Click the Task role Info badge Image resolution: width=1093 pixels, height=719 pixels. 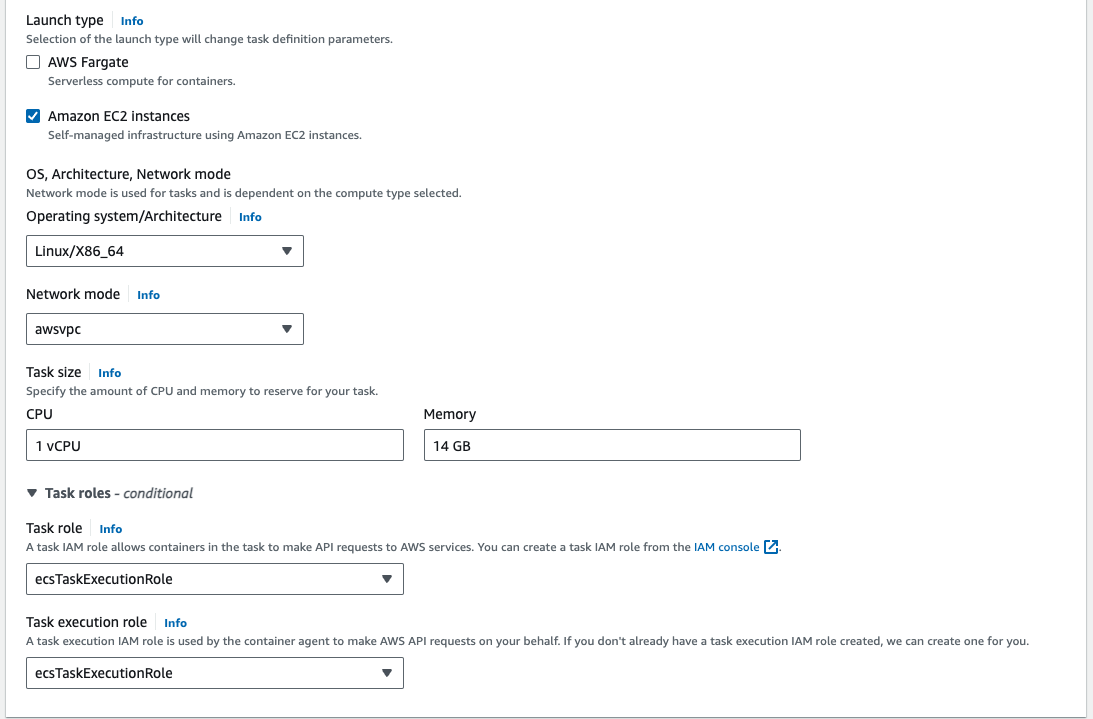click(110, 529)
